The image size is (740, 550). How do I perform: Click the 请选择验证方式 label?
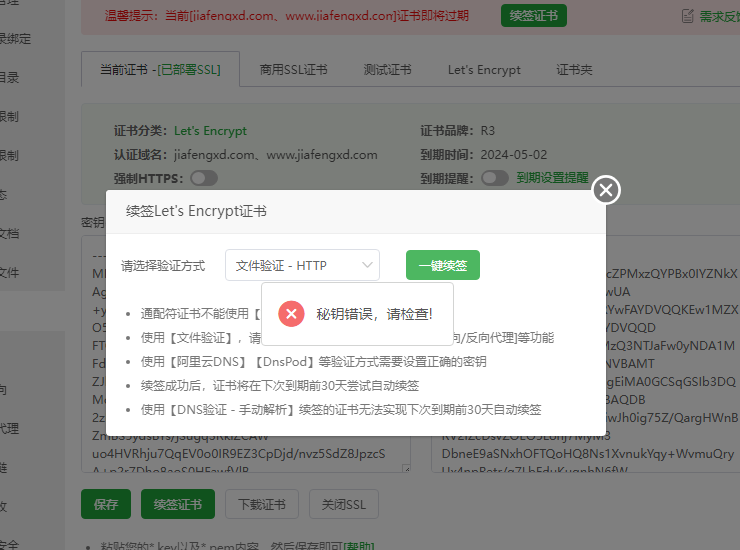point(163,266)
